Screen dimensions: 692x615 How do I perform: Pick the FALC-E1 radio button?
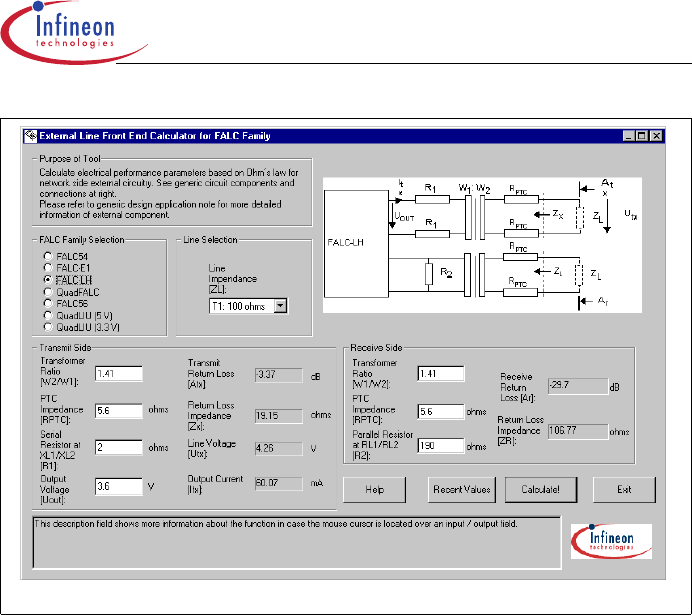click(47, 269)
